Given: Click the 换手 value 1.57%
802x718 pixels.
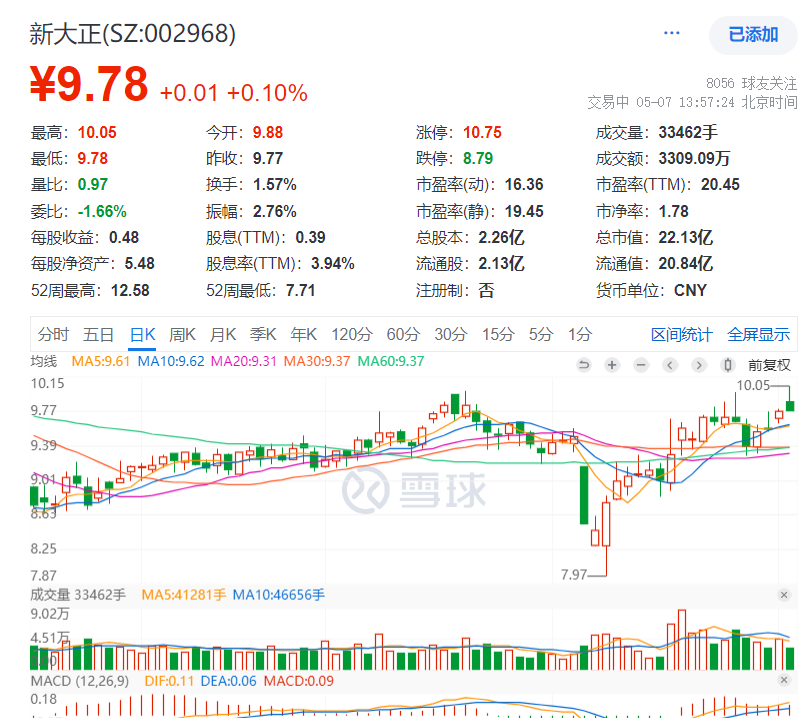Looking at the screenshot, I should (275, 185).
